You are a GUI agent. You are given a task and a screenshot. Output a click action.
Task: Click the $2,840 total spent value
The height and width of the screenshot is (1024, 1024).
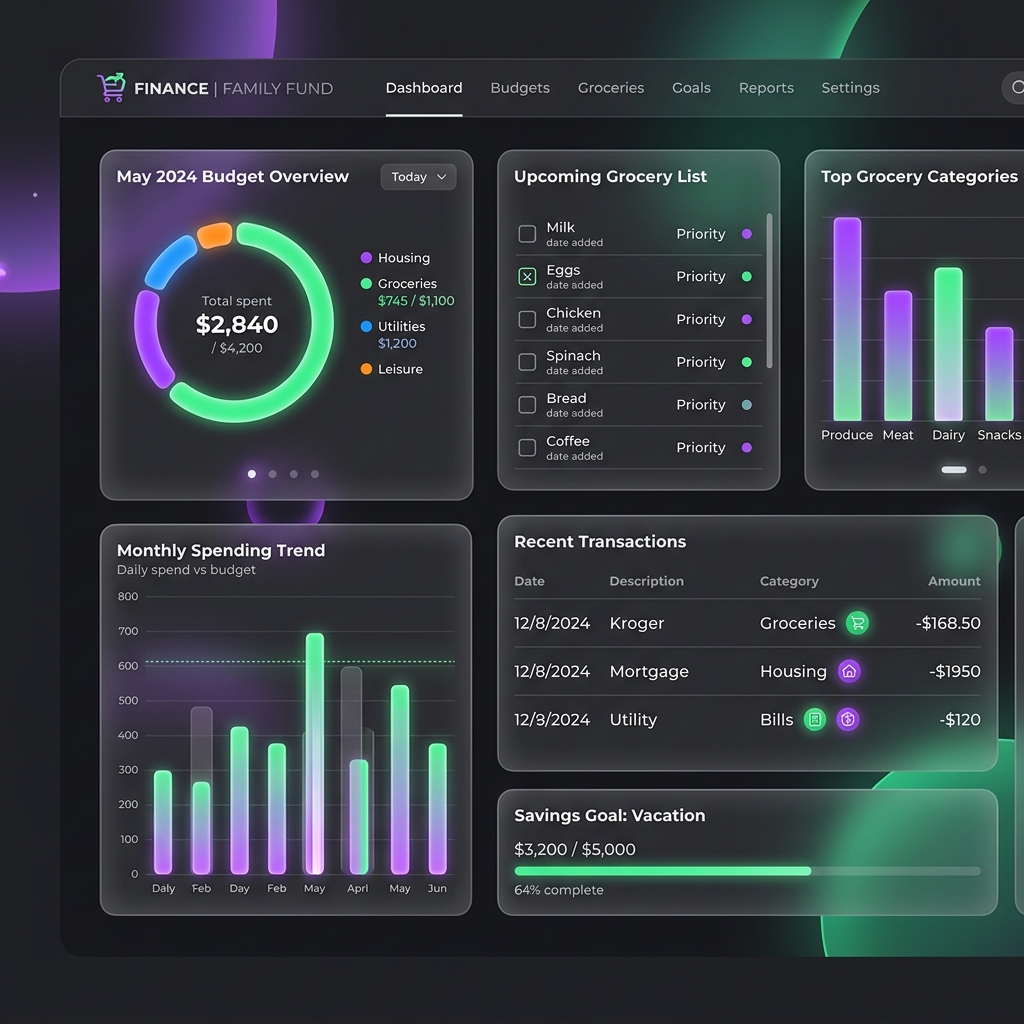click(x=236, y=325)
